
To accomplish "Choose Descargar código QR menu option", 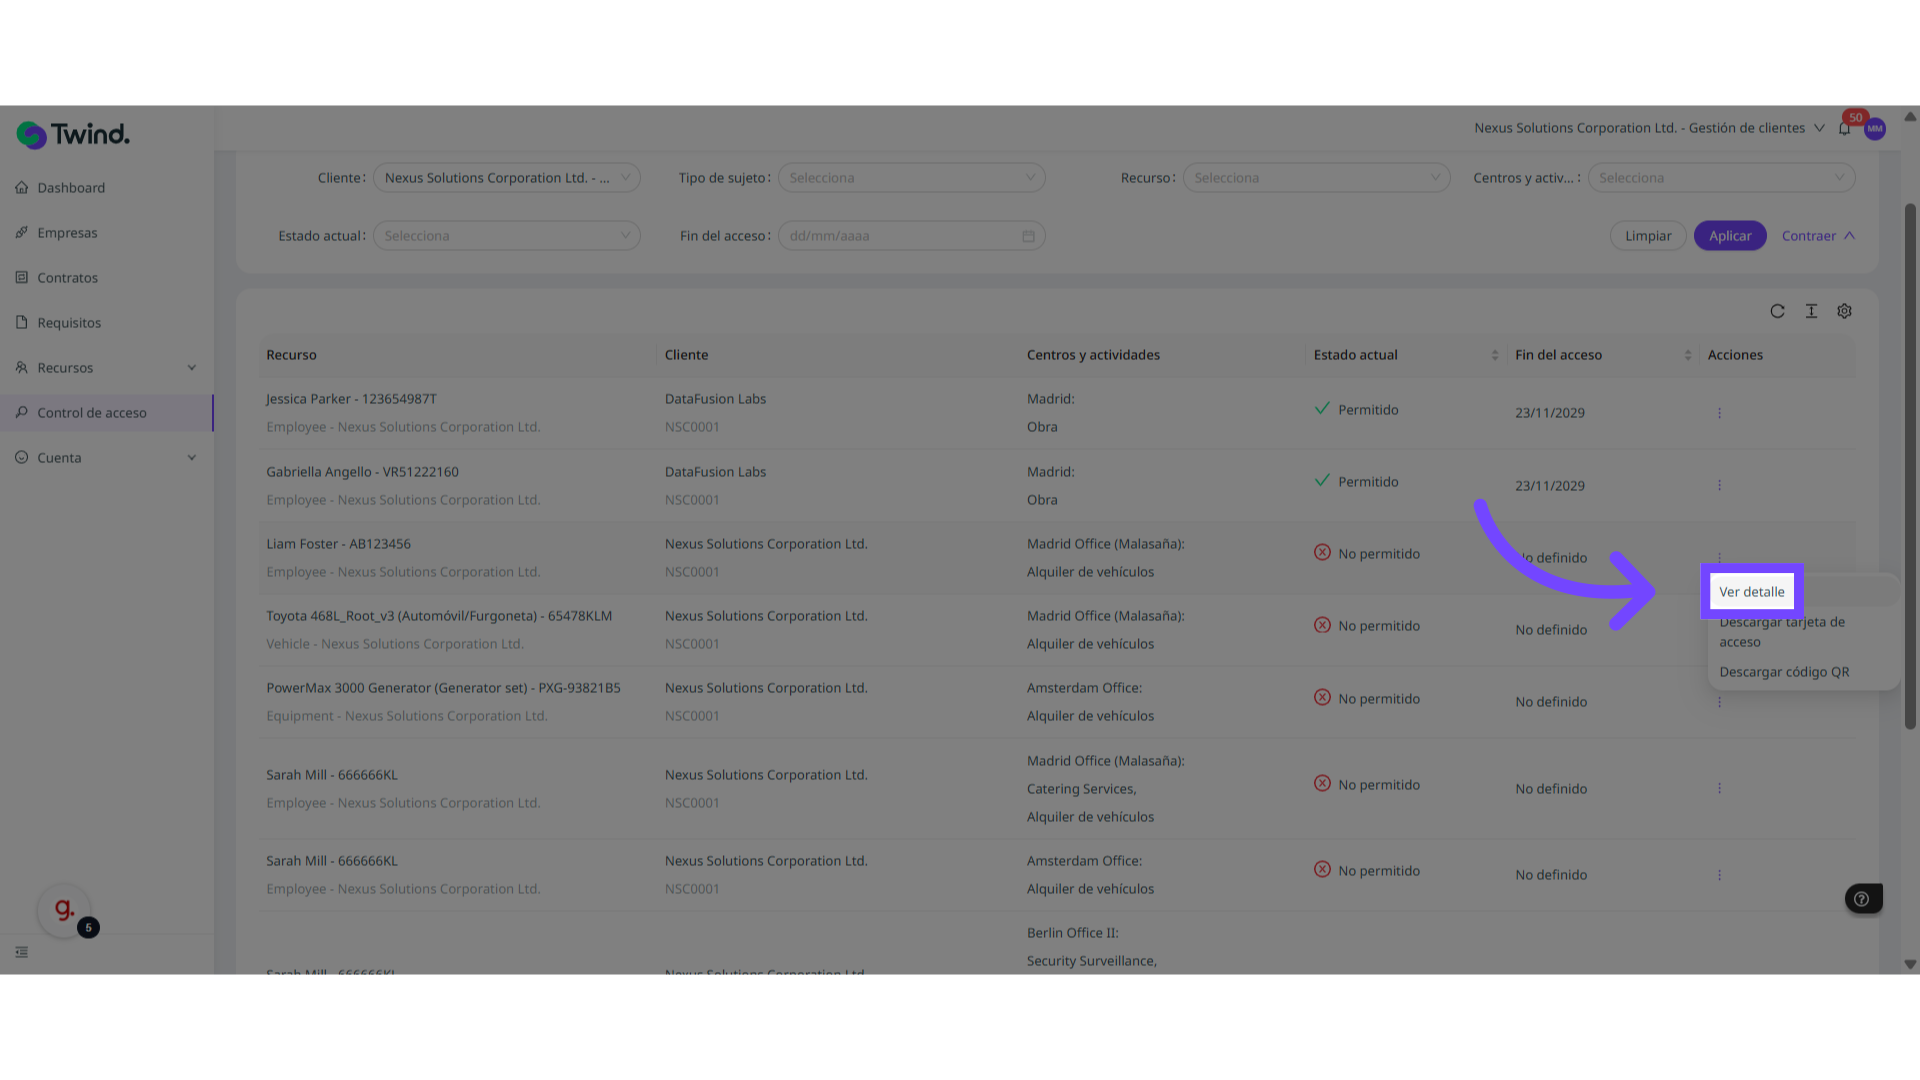I will (1784, 672).
